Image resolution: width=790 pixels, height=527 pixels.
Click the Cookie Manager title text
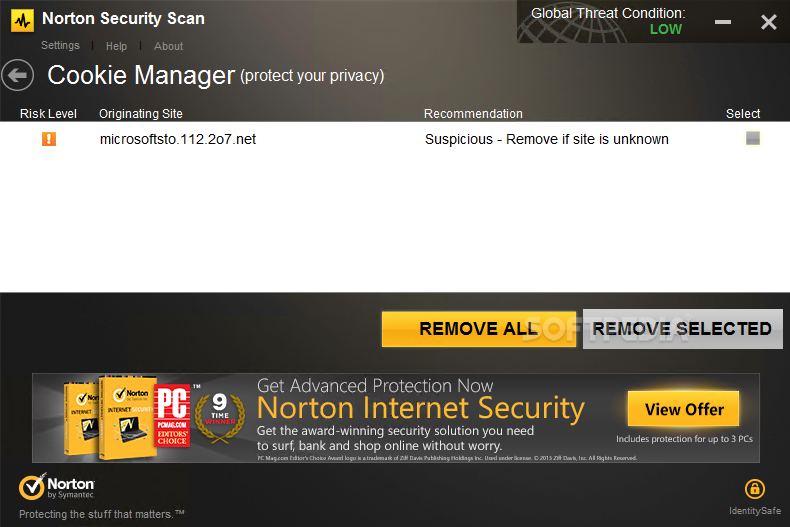click(141, 75)
